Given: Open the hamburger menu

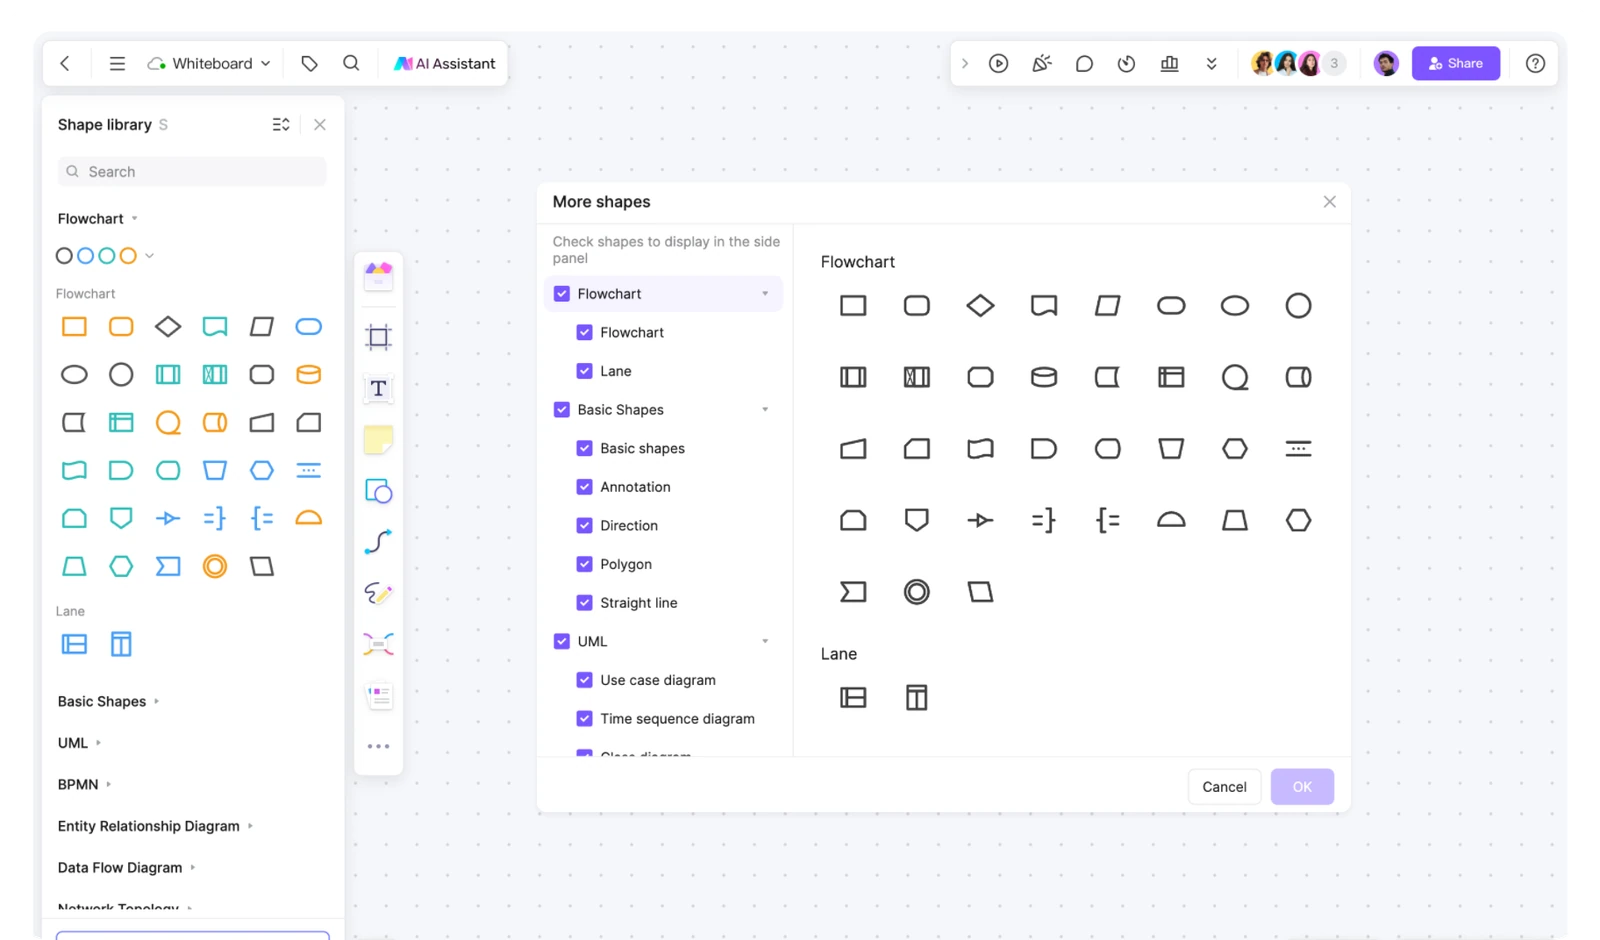Looking at the screenshot, I should coord(117,63).
